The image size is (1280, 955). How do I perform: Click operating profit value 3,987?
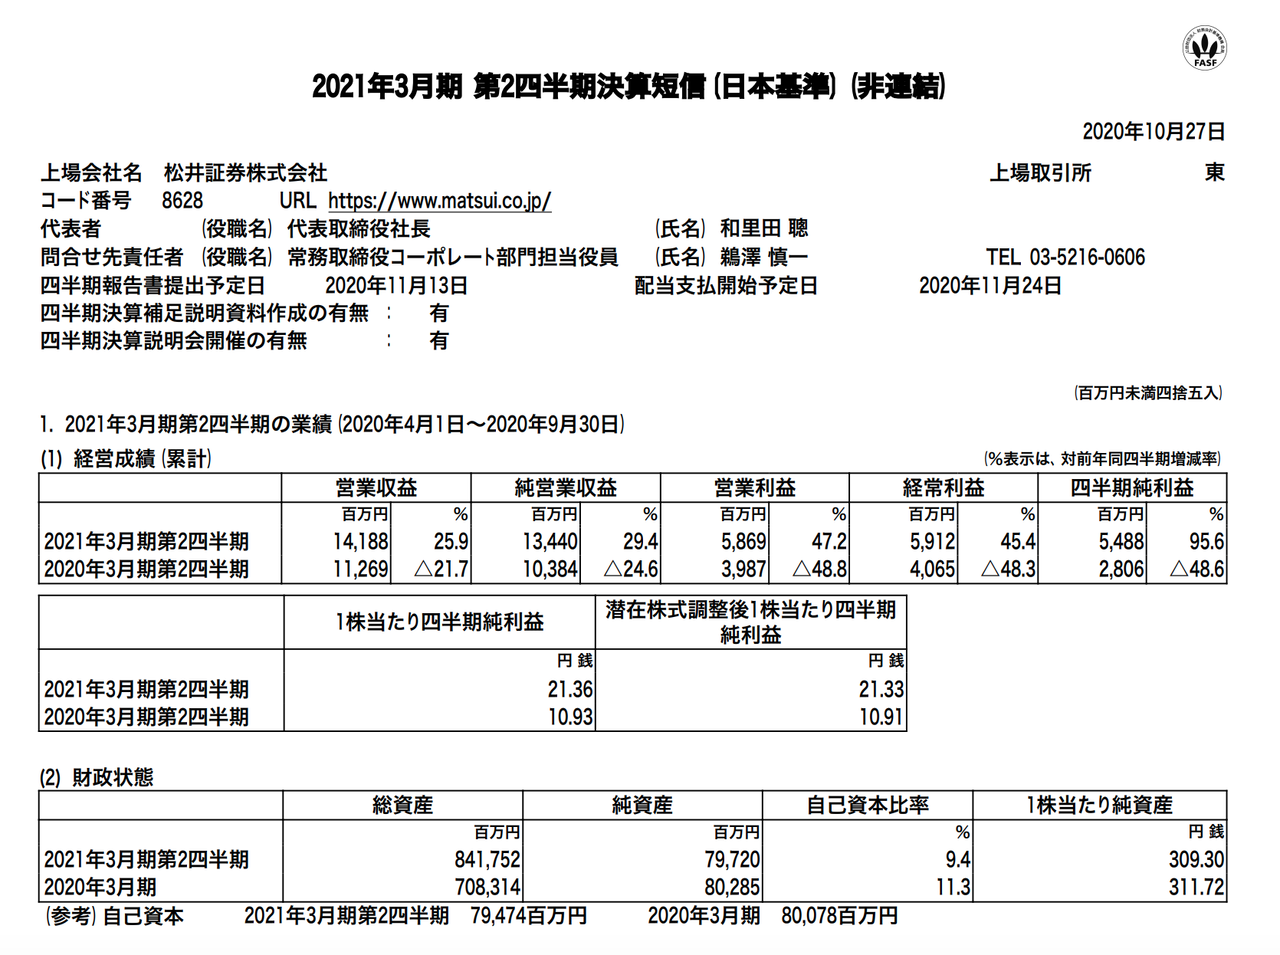click(744, 570)
